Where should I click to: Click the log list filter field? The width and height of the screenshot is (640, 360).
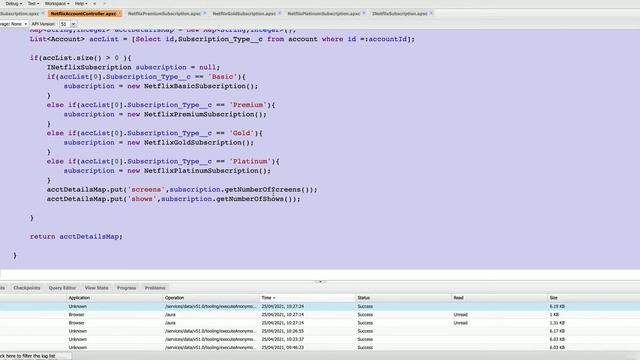[35, 356]
